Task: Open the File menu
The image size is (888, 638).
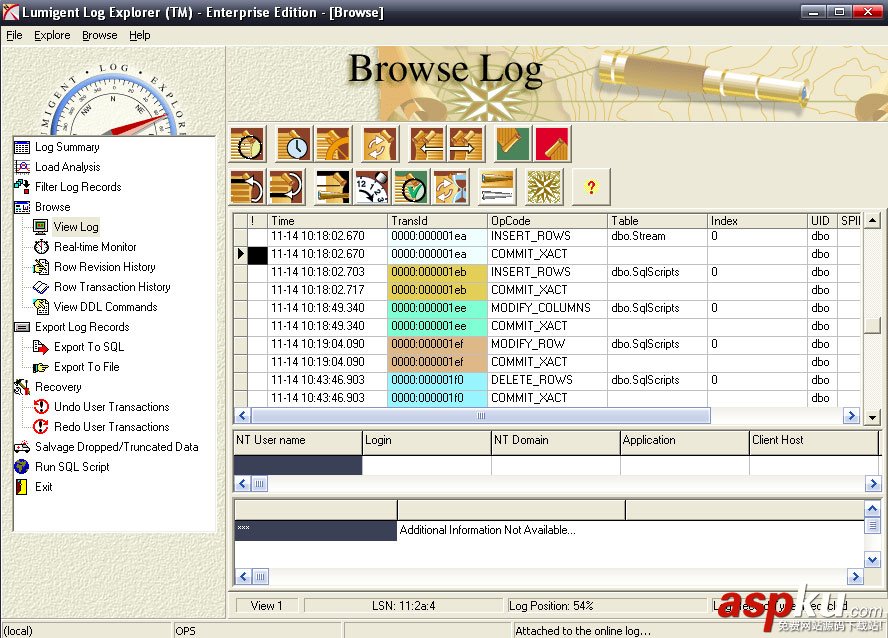Action: coord(14,35)
